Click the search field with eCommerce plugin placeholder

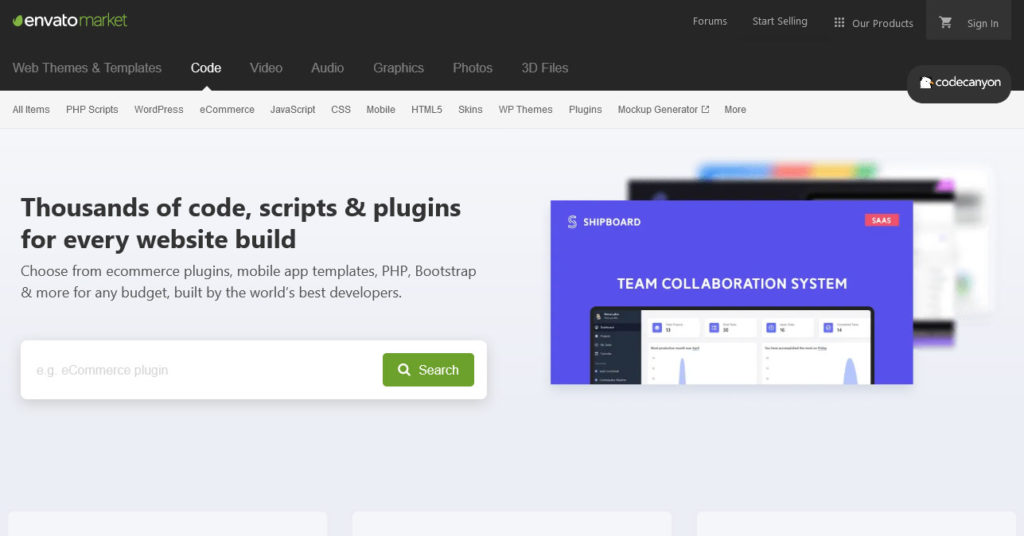click(x=202, y=370)
